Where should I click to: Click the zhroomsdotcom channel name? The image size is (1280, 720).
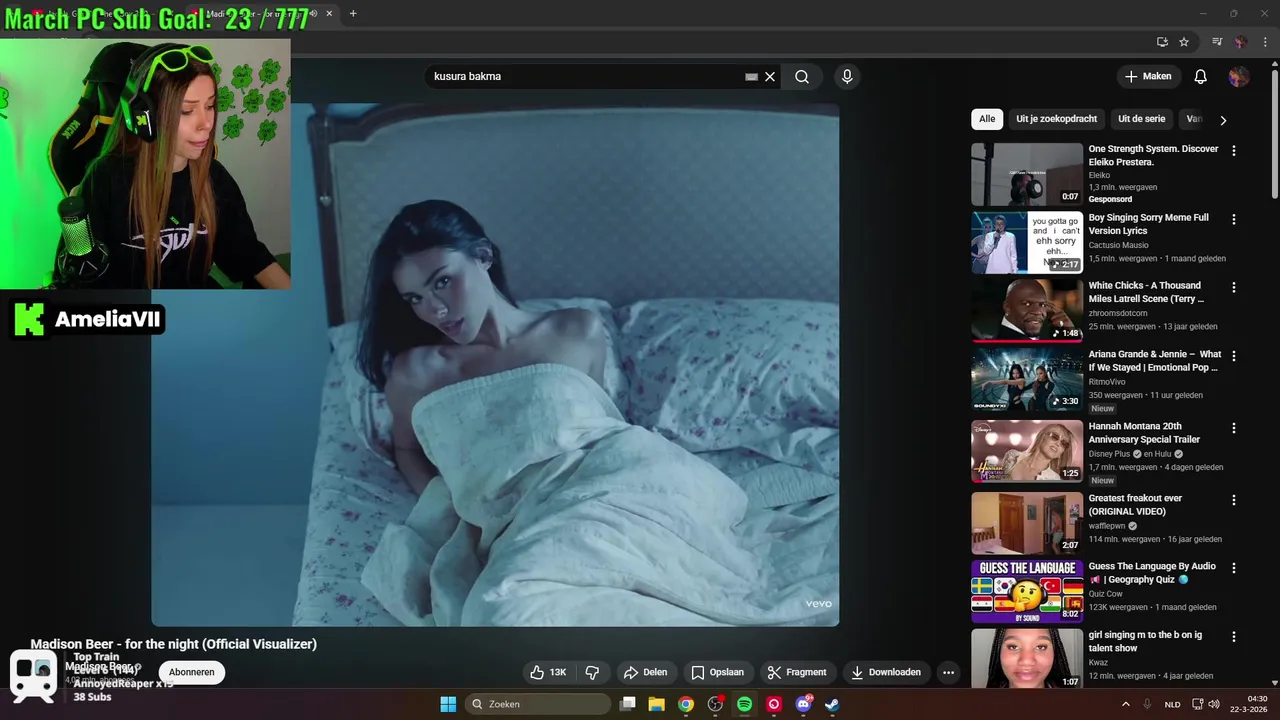[x=1118, y=313]
